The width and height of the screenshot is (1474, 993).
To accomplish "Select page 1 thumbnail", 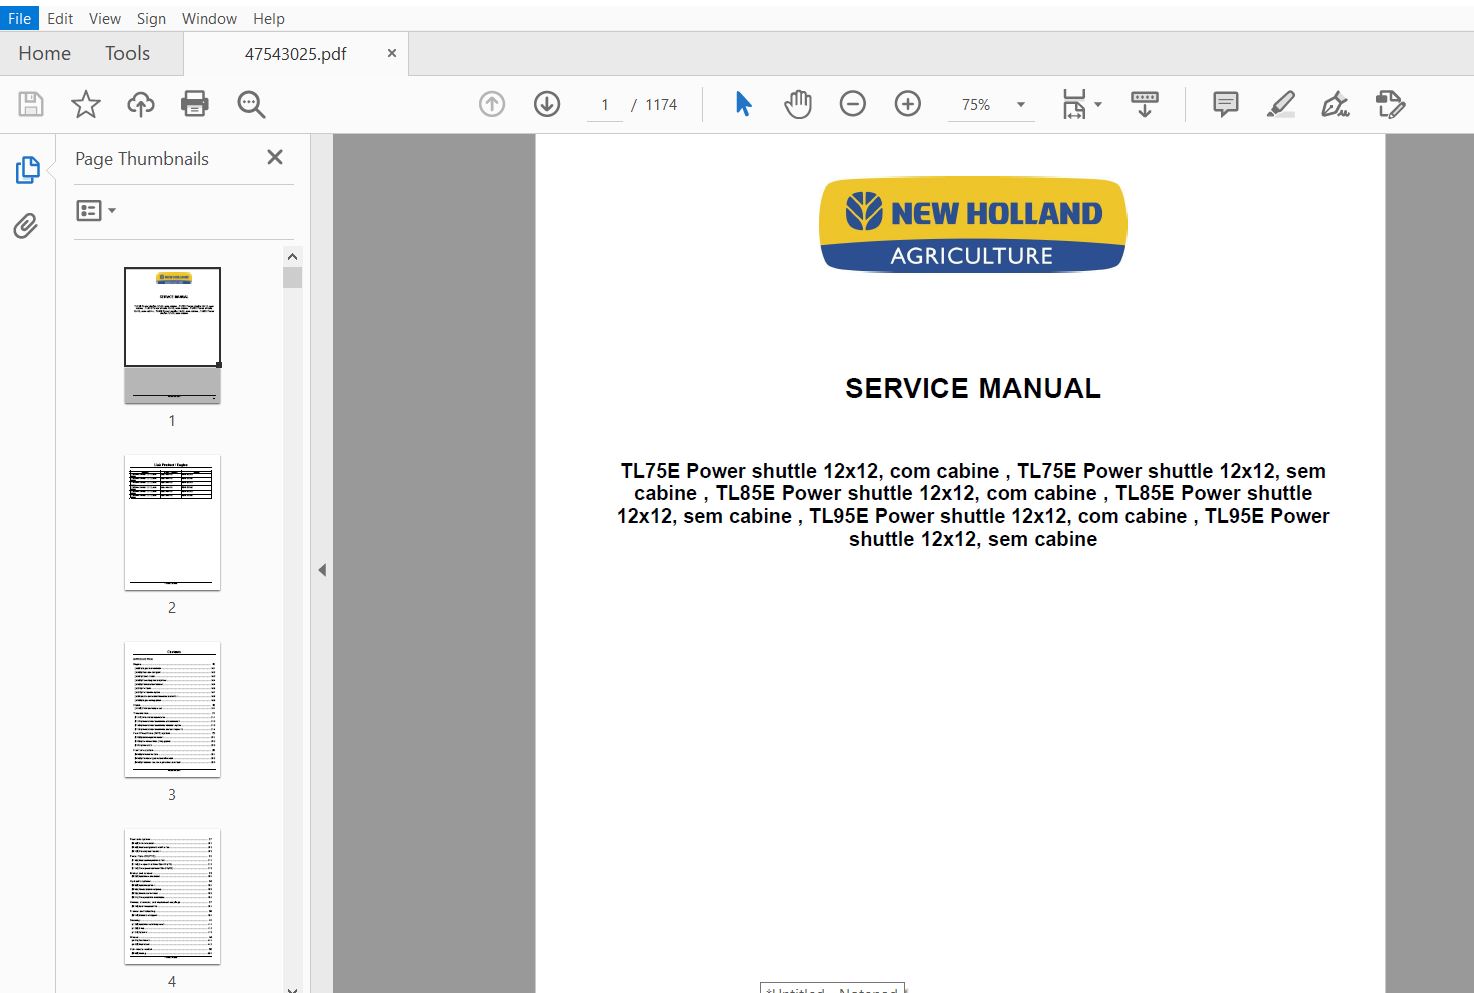I will [x=172, y=335].
